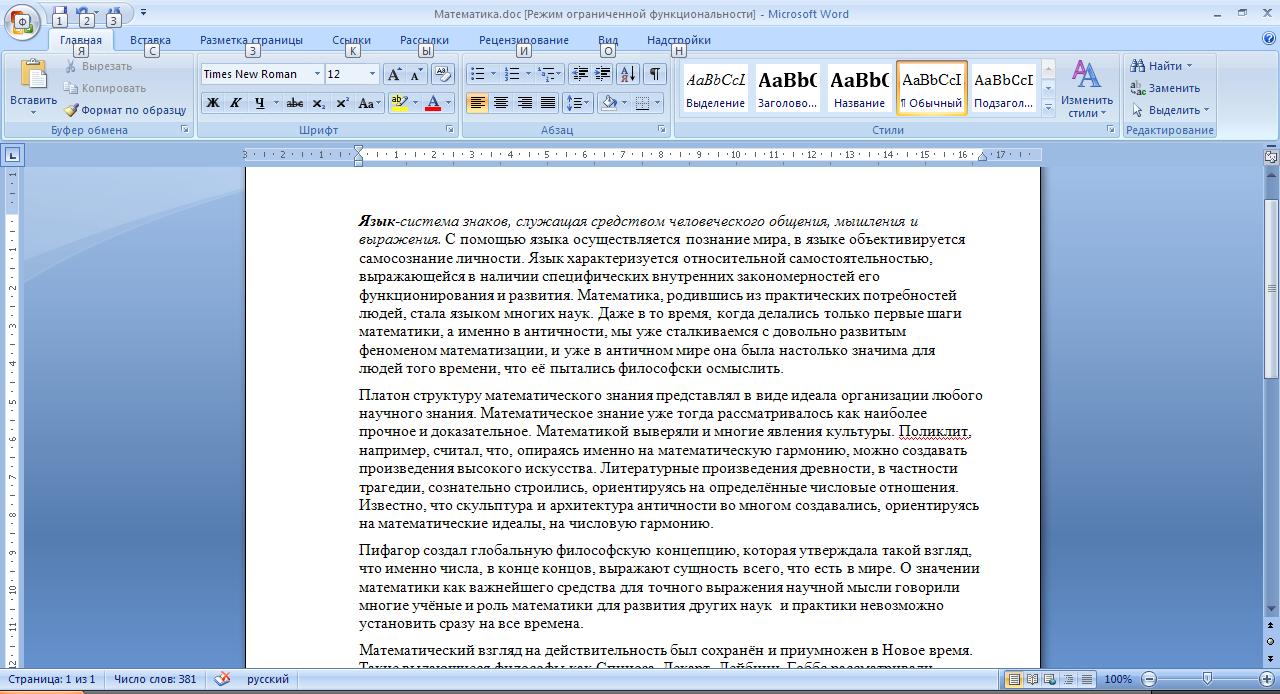
Task: Open underline style dropdown arrow
Action: [276, 103]
